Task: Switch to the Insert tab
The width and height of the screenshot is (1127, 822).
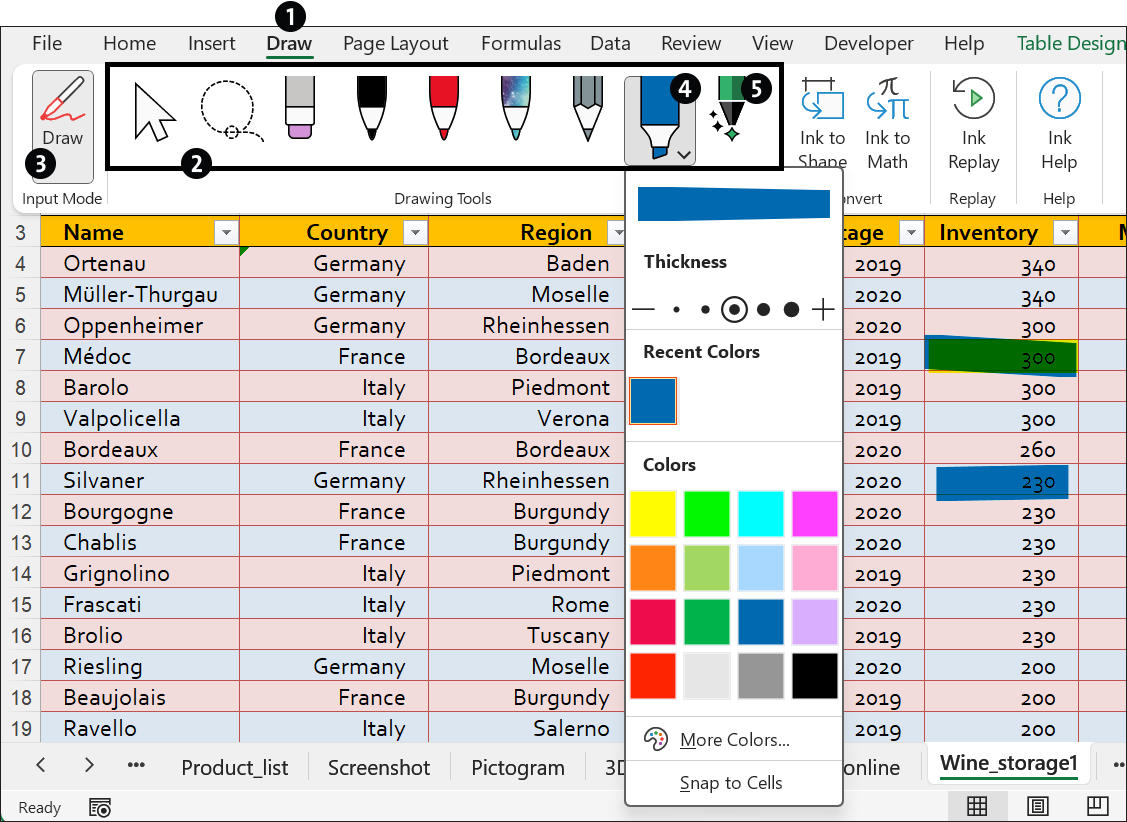Action: [211, 43]
